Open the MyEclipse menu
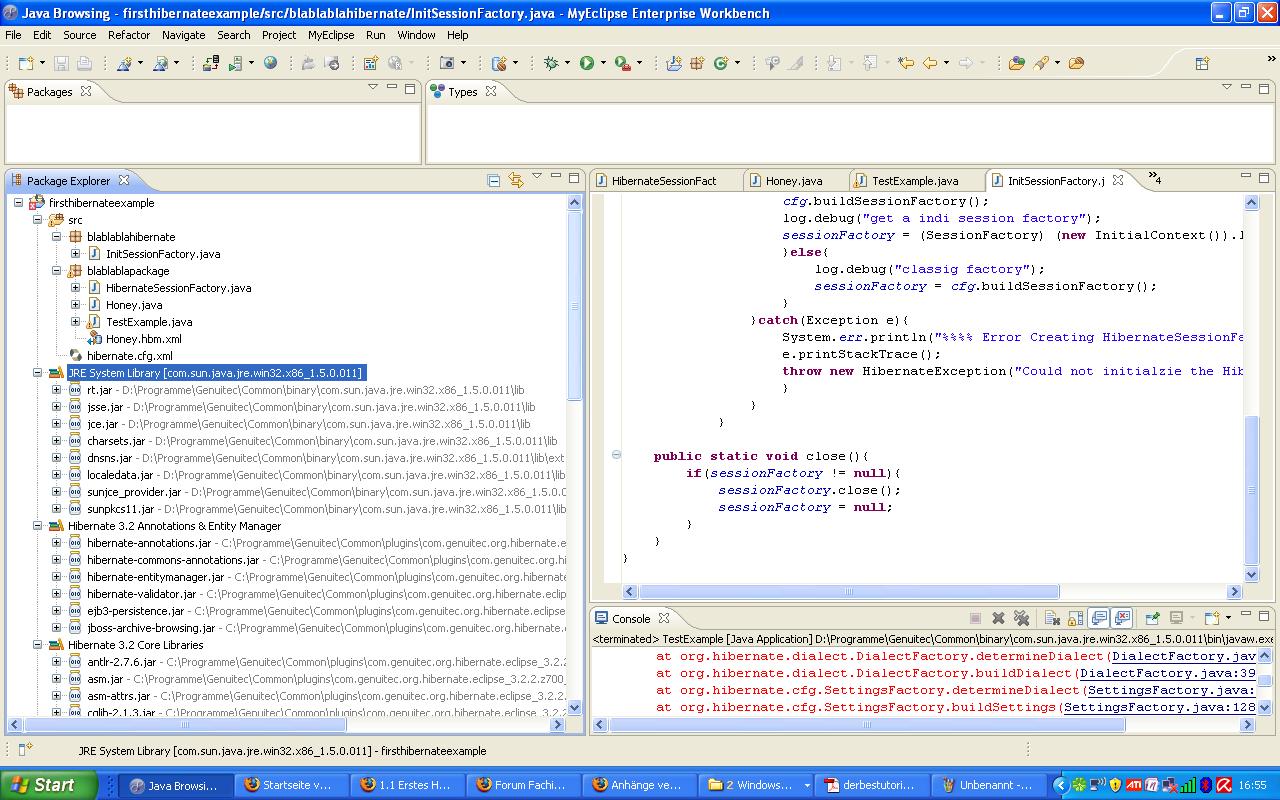1280x800 pixels. pos(331,35)
